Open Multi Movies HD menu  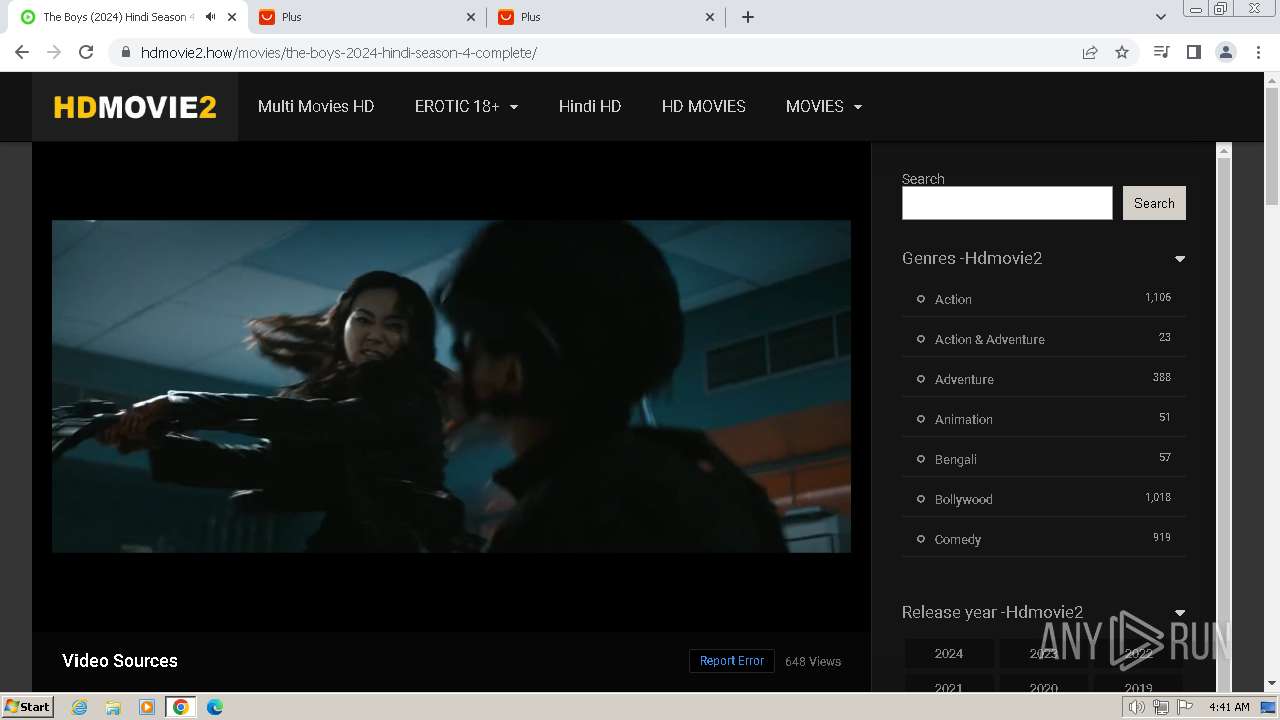pos(316,106)
